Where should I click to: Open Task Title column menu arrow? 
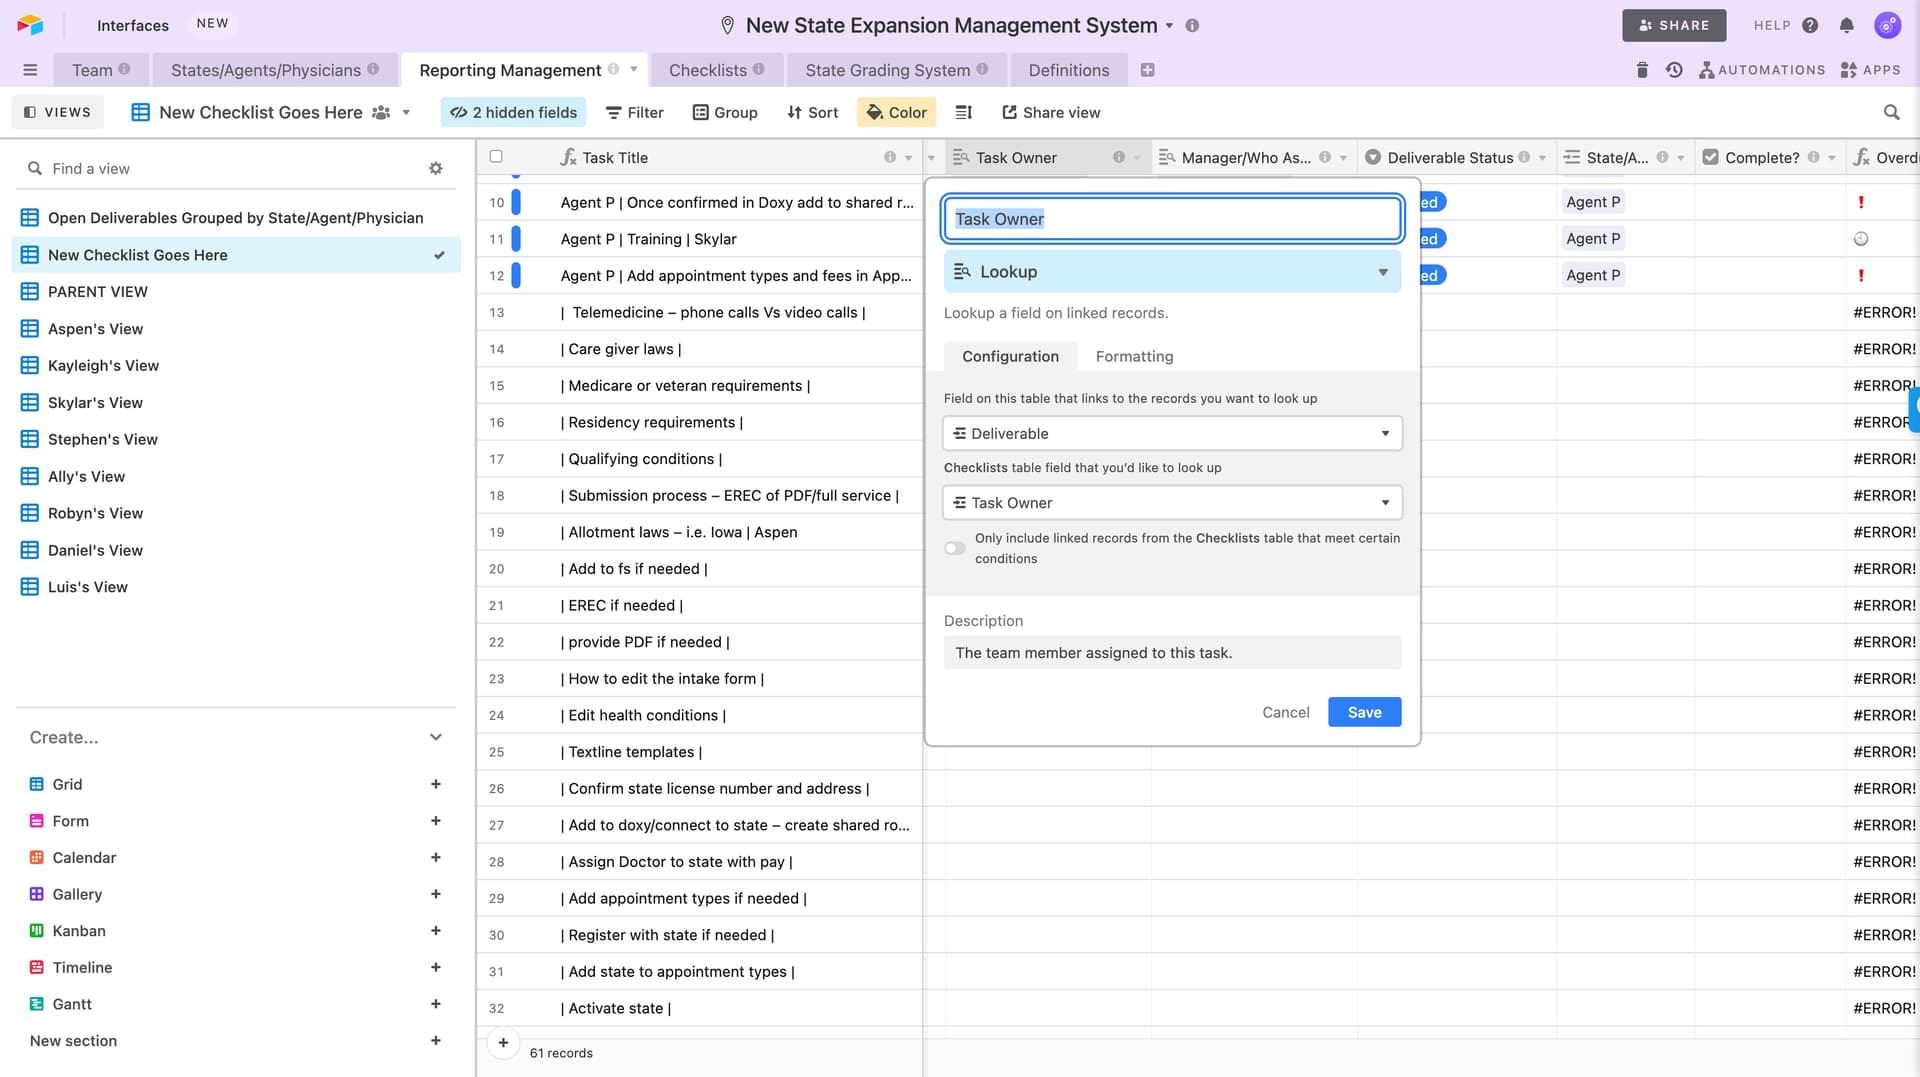click(x=908, y=158)
